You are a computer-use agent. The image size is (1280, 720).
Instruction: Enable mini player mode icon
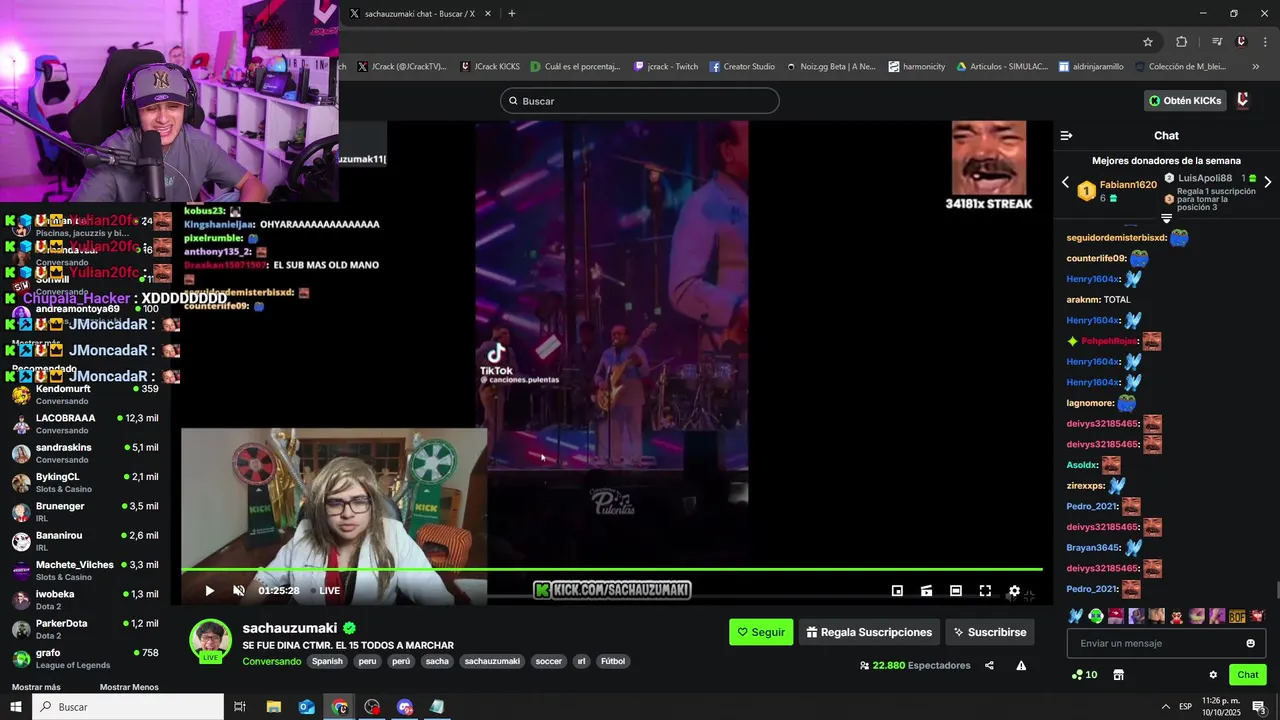click(897, 591)
